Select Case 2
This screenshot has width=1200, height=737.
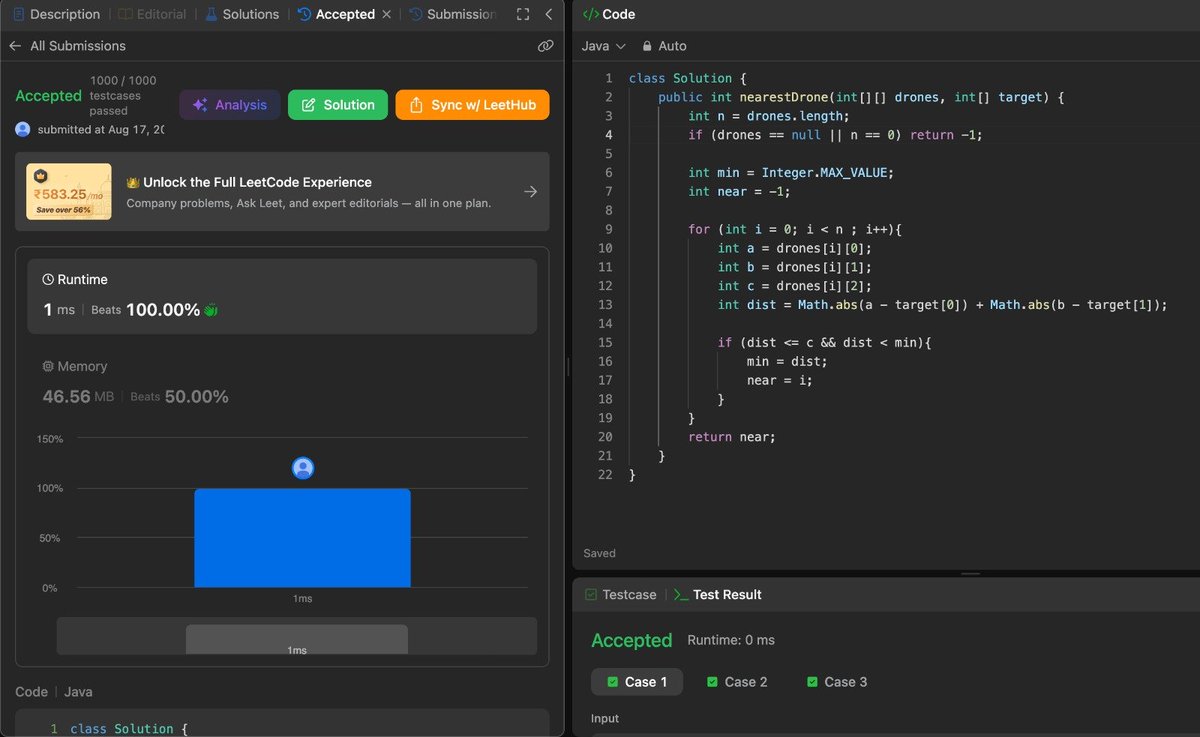(x=737, y=682)
